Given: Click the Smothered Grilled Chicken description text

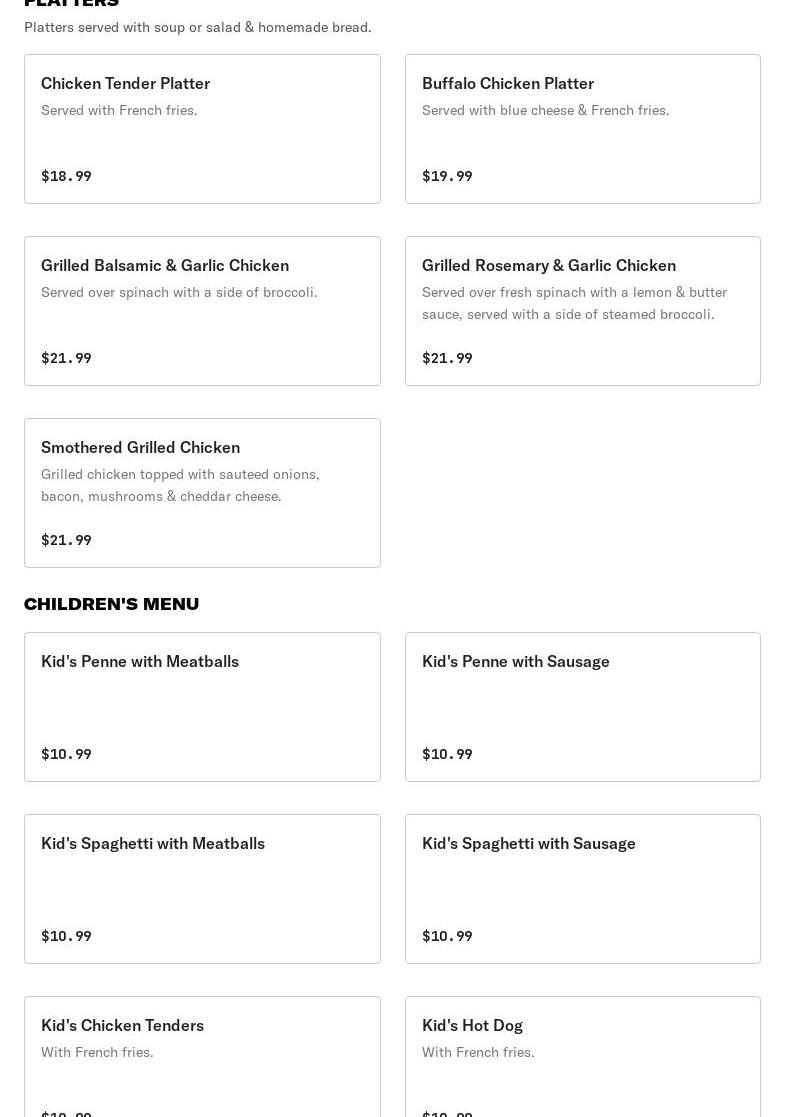Looking at the screenshot, I should pos(180,485).
